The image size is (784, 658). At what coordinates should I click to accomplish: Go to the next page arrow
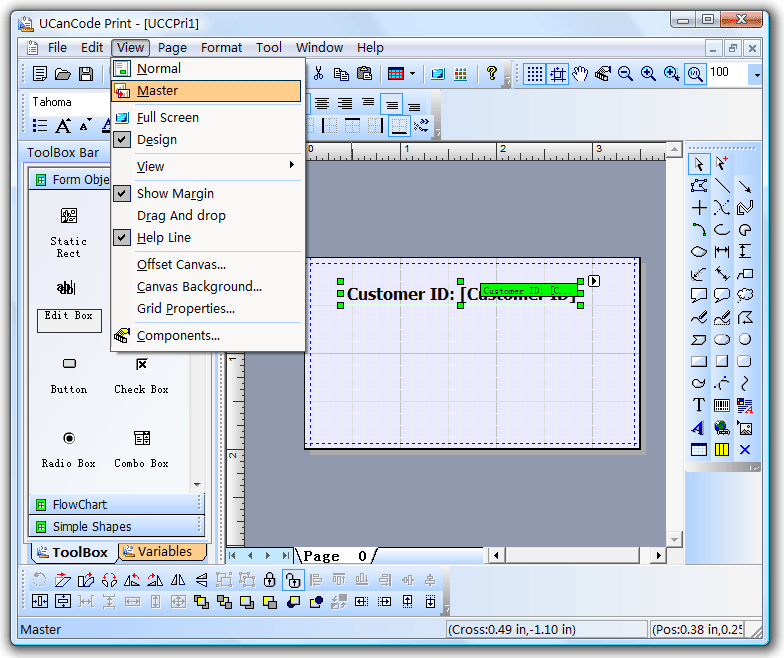[268, 556]
